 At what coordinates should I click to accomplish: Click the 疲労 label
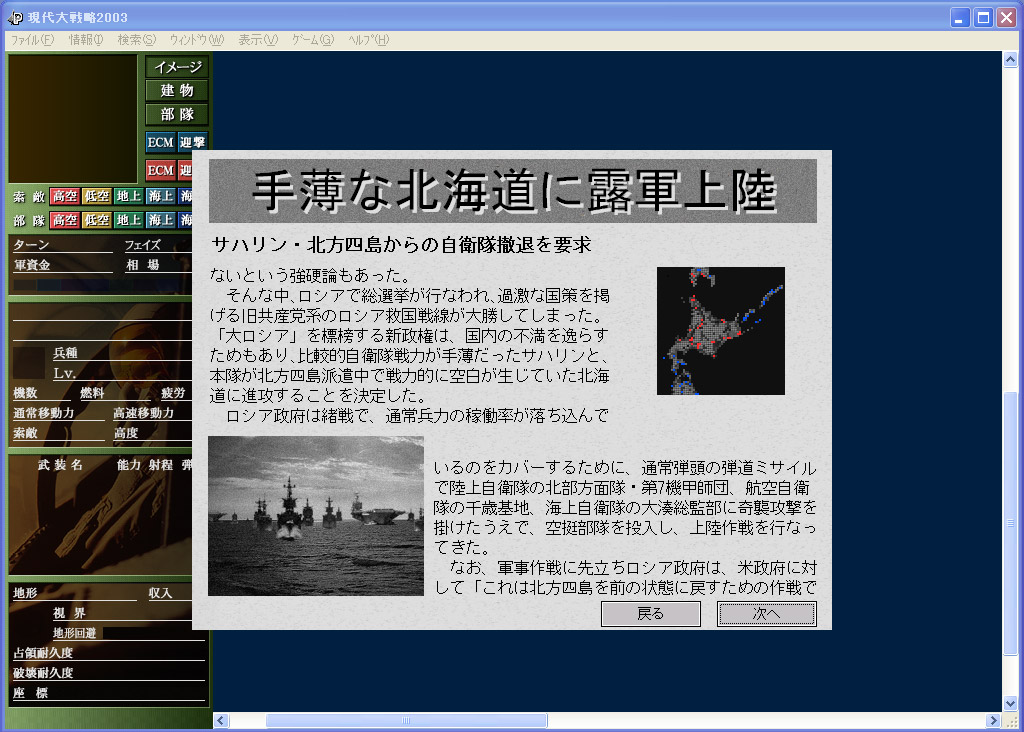173,393
